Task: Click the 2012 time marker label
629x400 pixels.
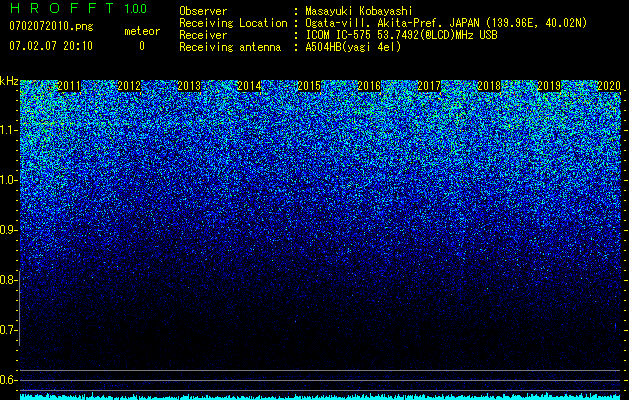Action: 129,86
